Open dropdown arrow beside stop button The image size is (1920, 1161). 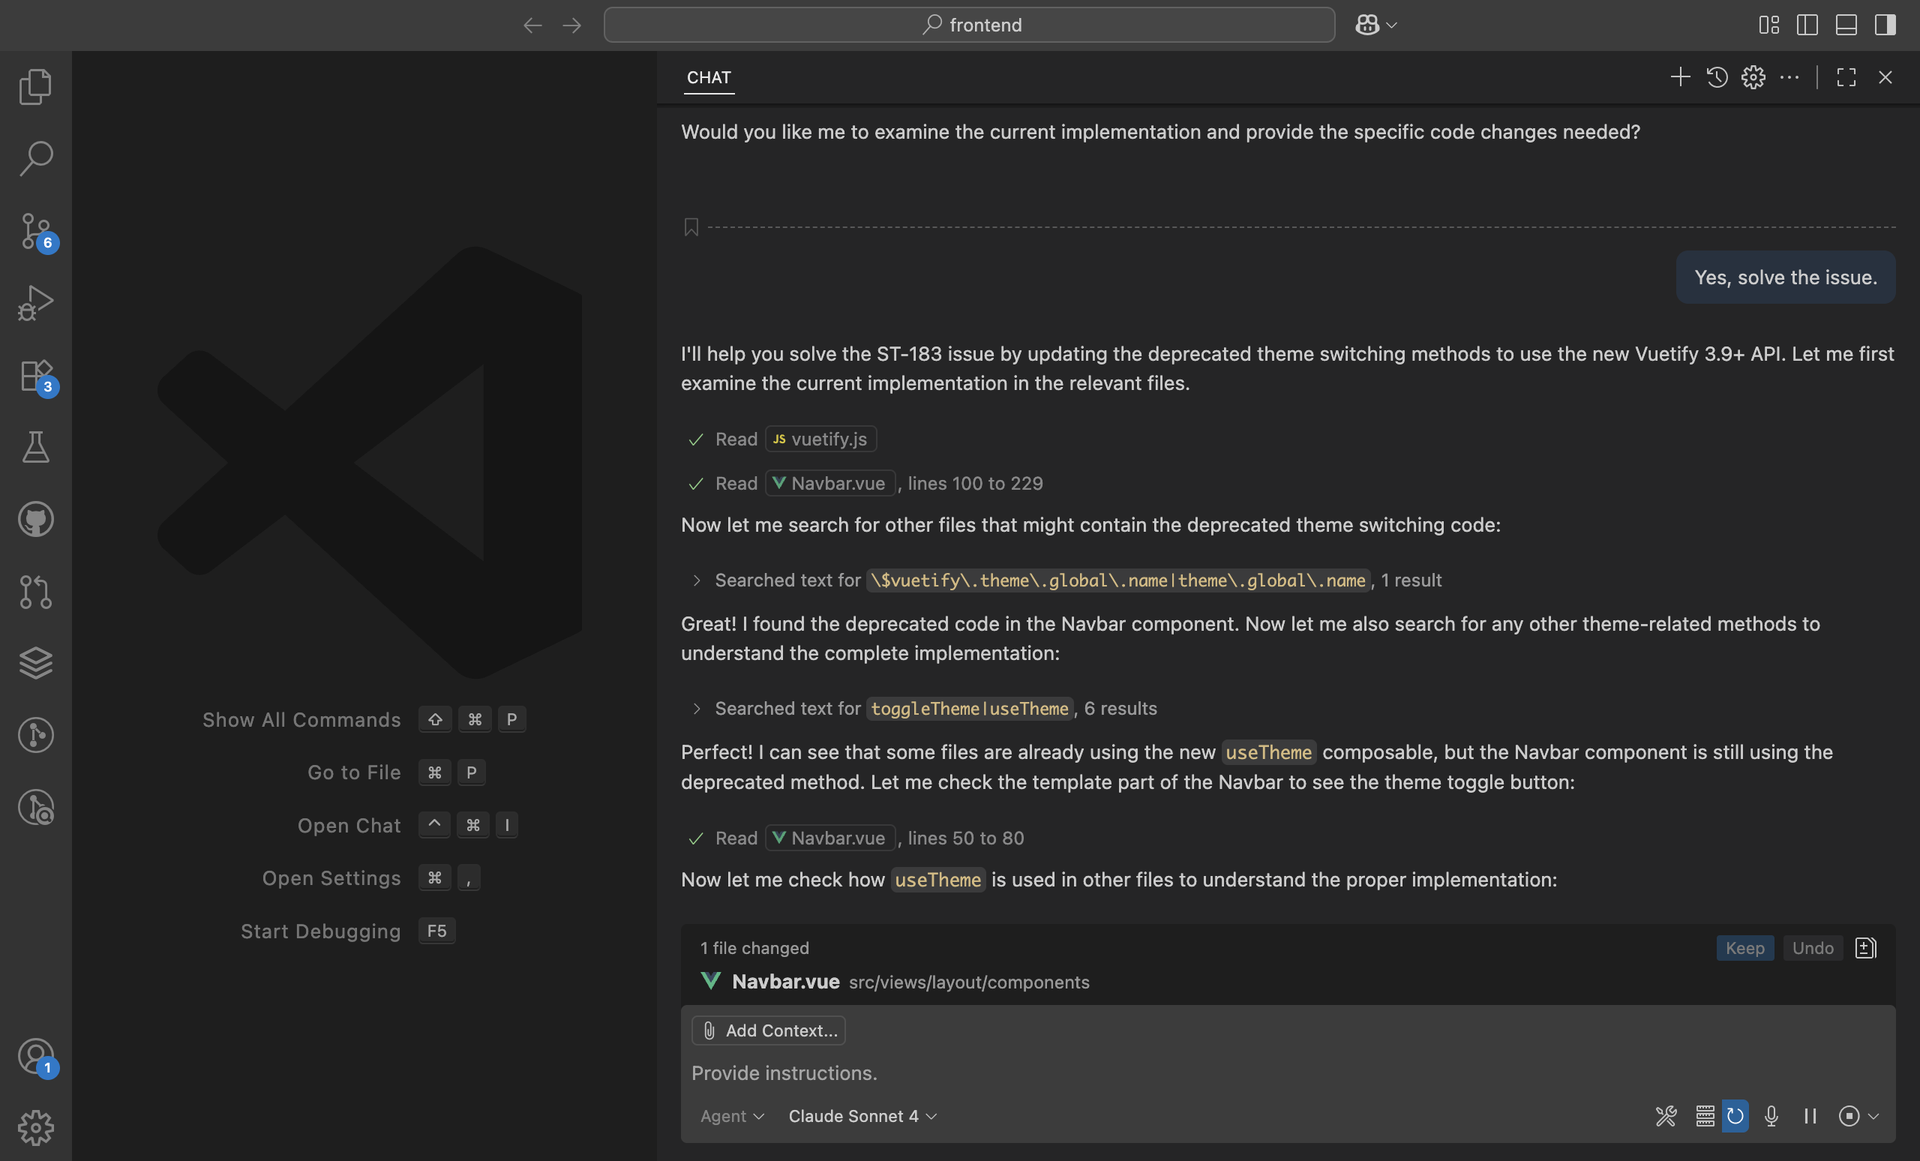point(1874,1116)
